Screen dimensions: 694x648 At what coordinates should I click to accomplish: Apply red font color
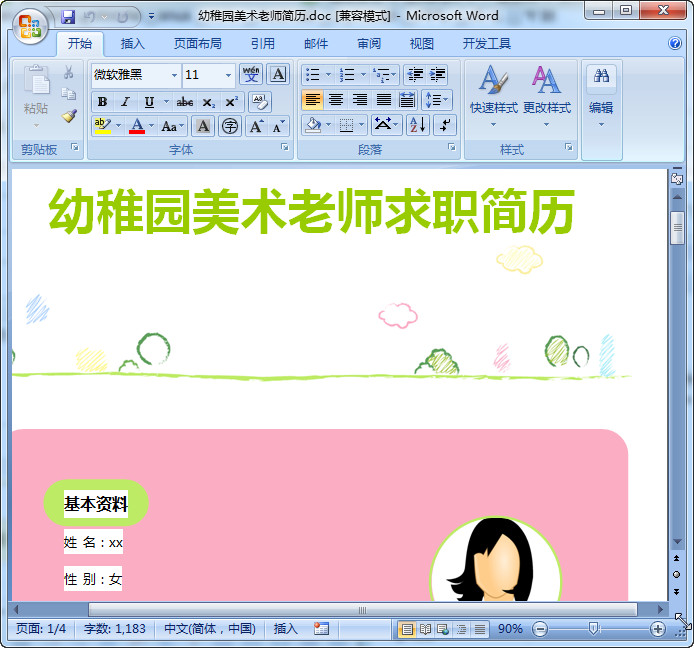(137, 126)
